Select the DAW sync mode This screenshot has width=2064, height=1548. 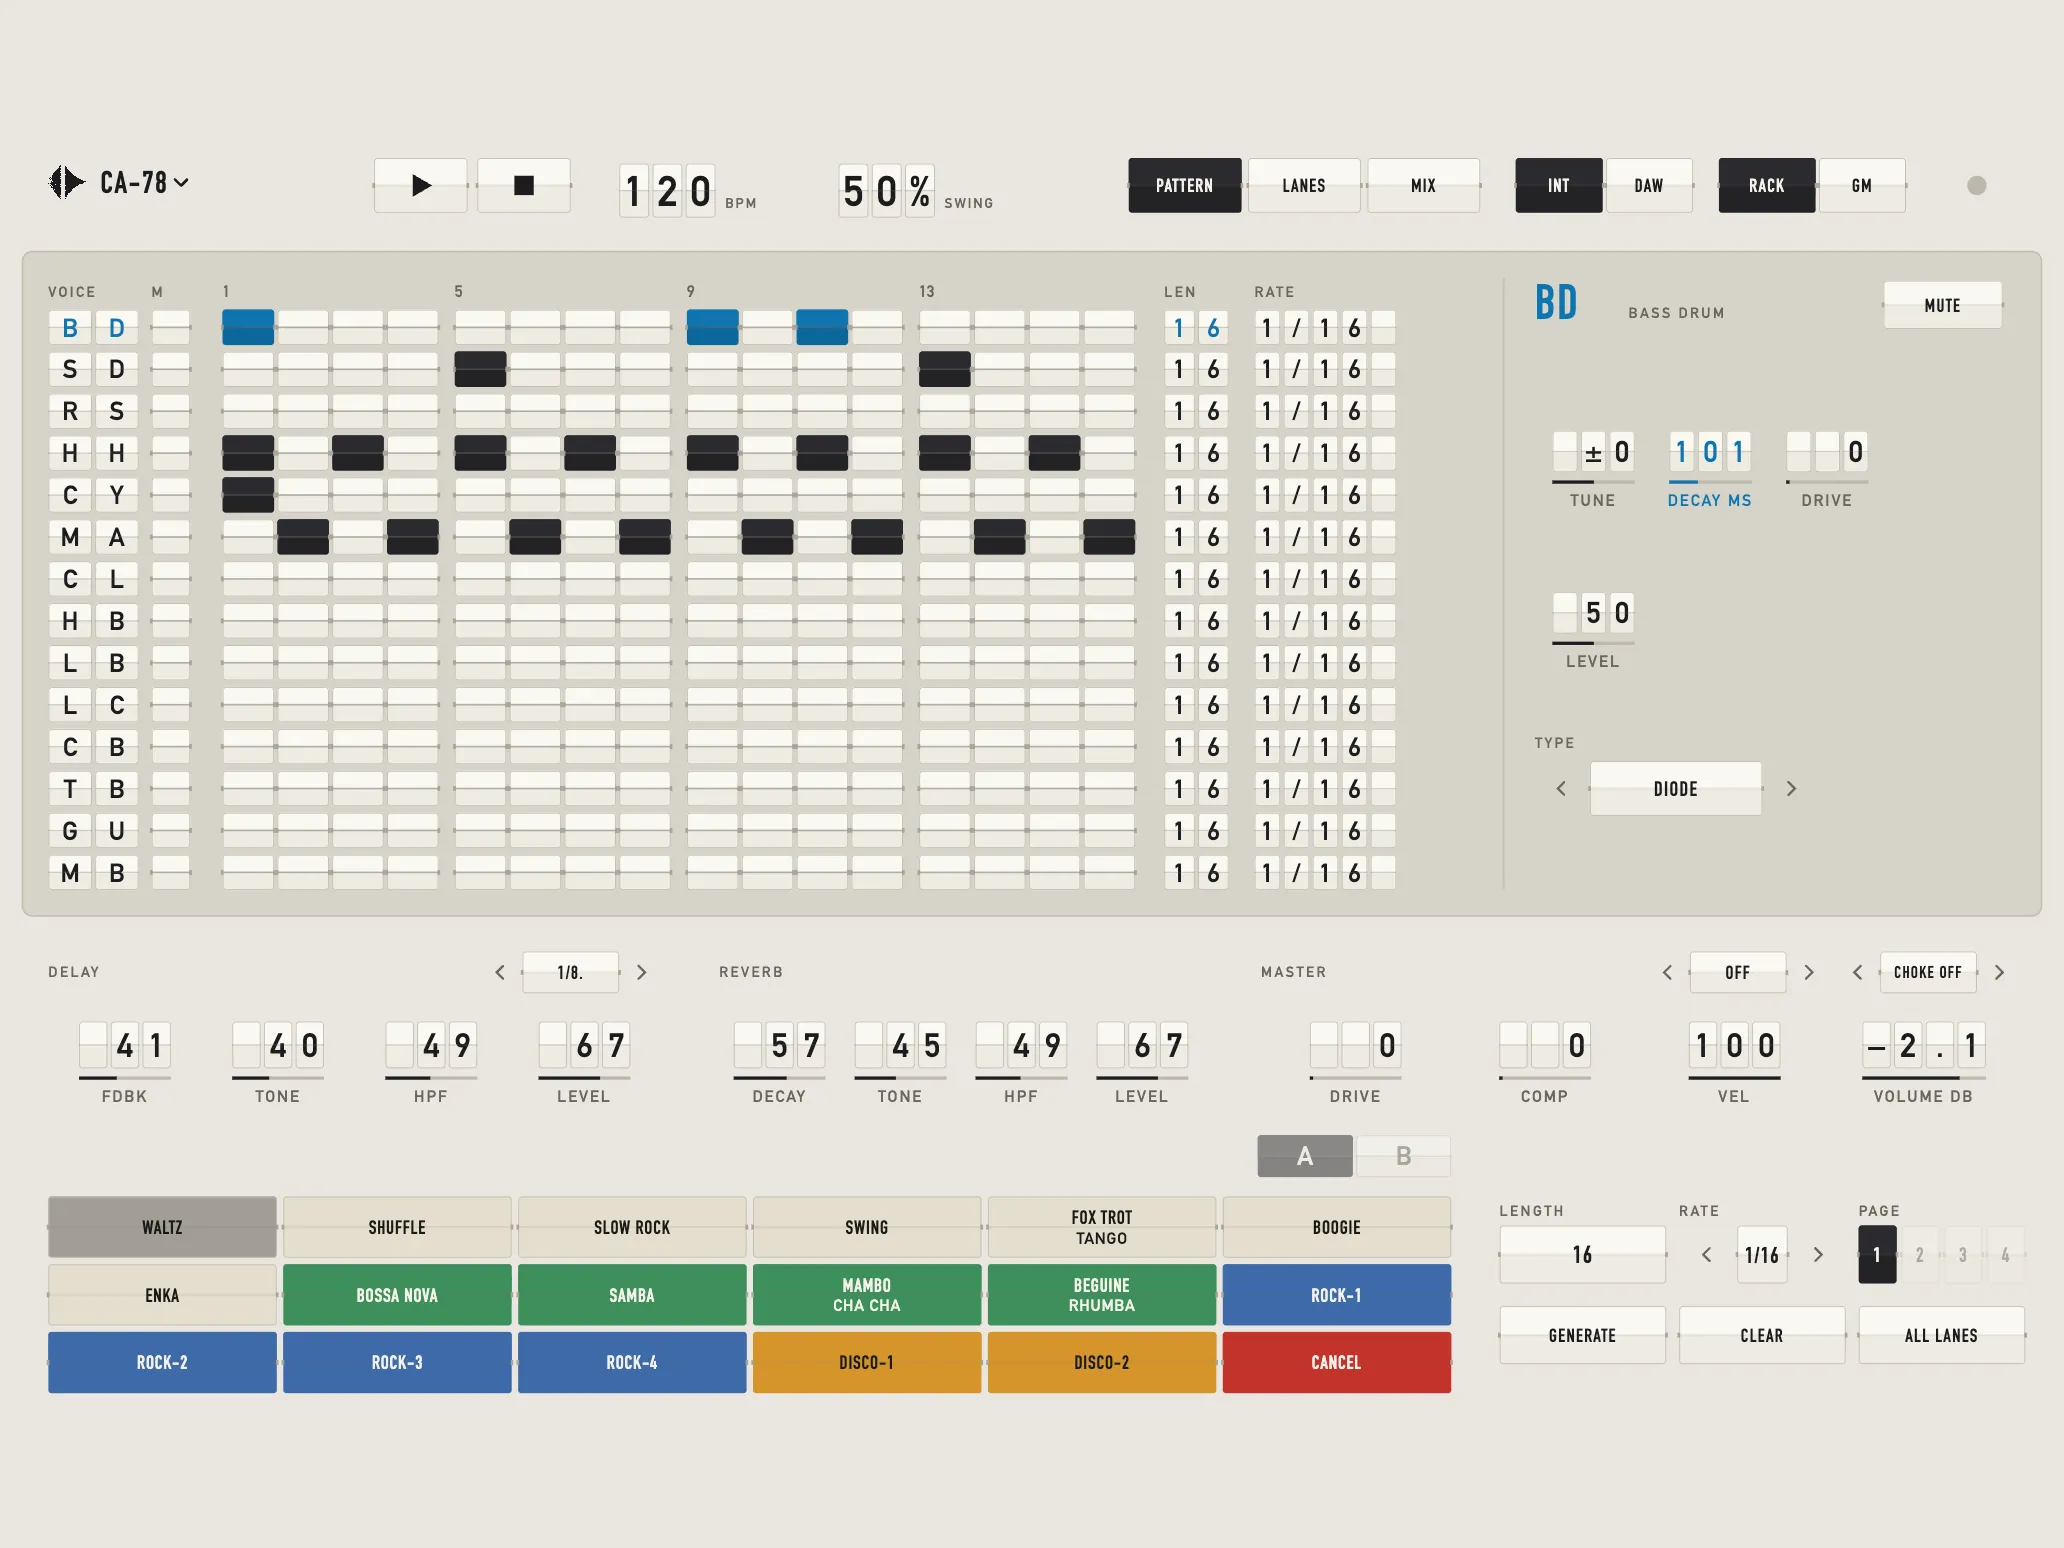[x=1649, y=185]
